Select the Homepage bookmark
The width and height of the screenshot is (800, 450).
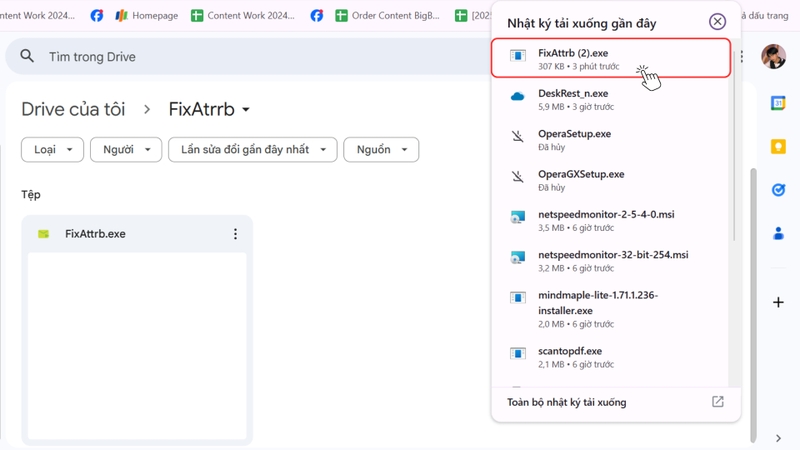click(x=146, y=15)
